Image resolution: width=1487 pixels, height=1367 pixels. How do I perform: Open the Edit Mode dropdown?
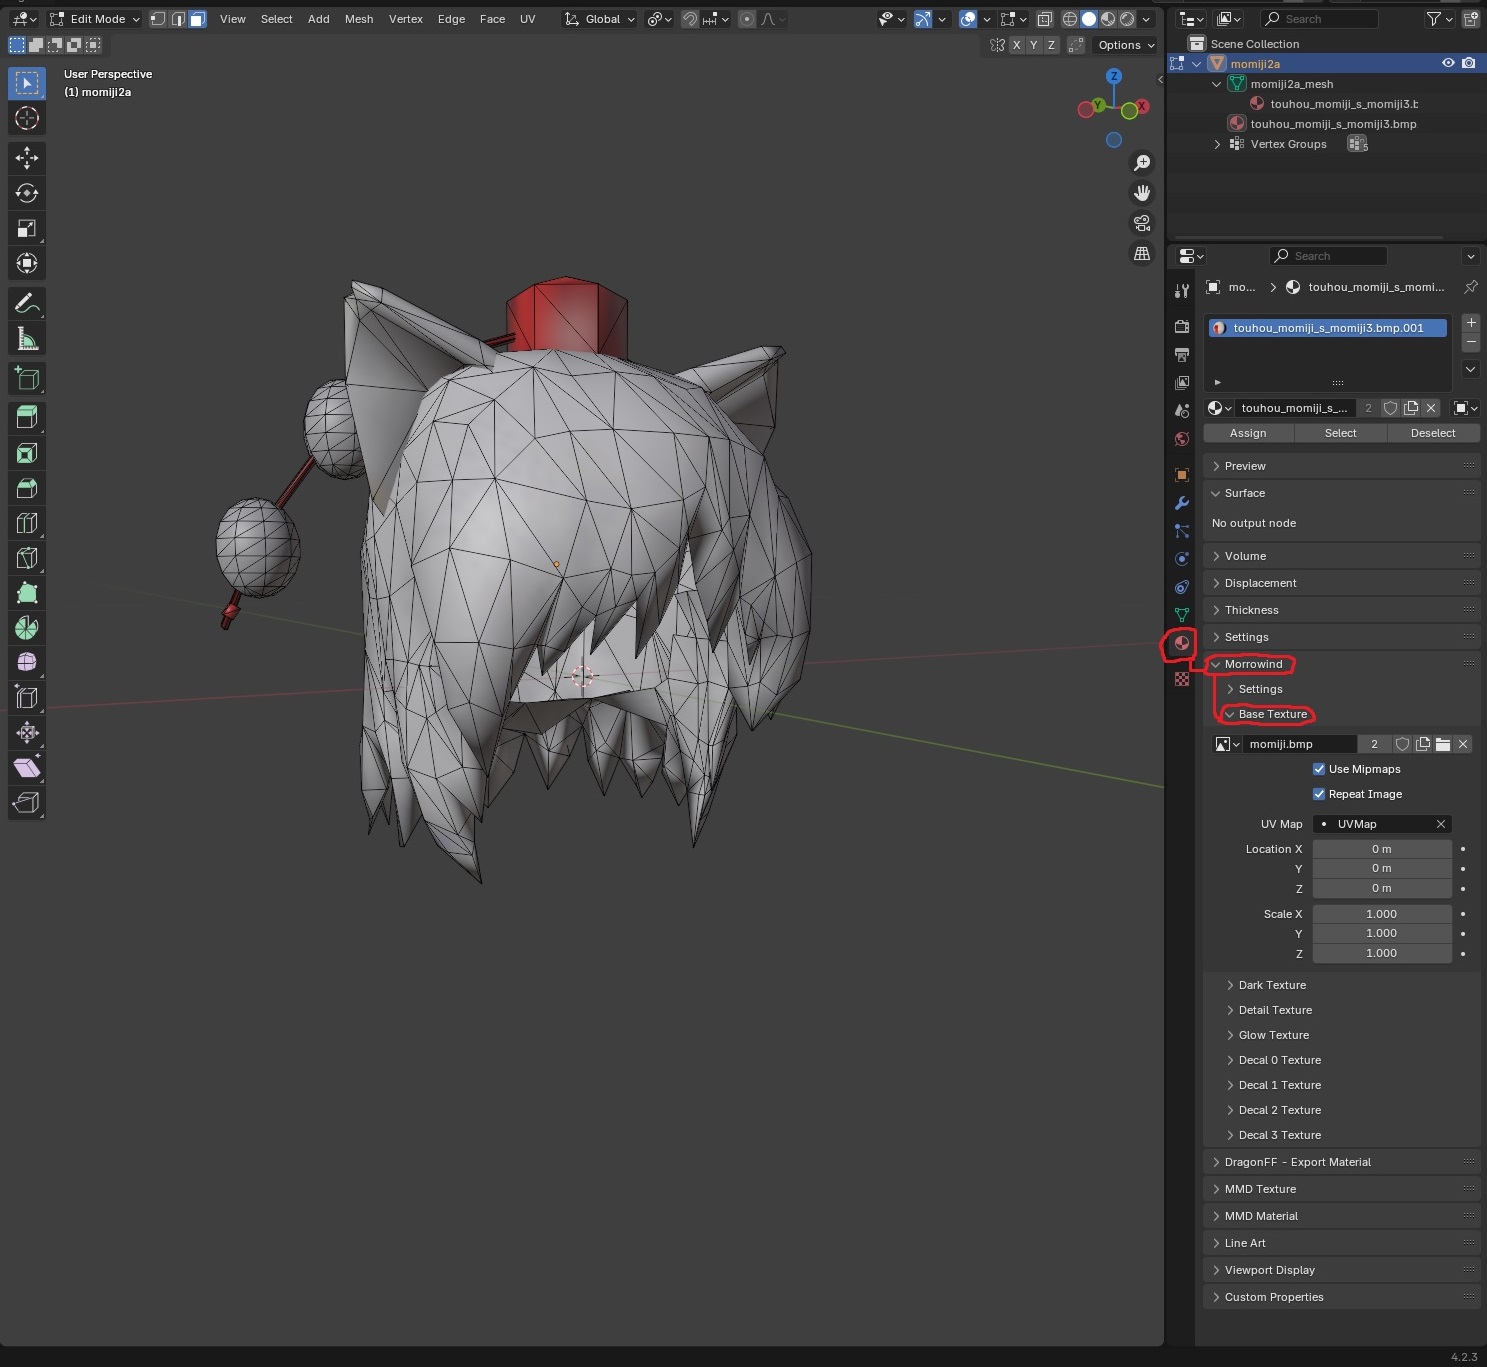(x=96, y=19)
